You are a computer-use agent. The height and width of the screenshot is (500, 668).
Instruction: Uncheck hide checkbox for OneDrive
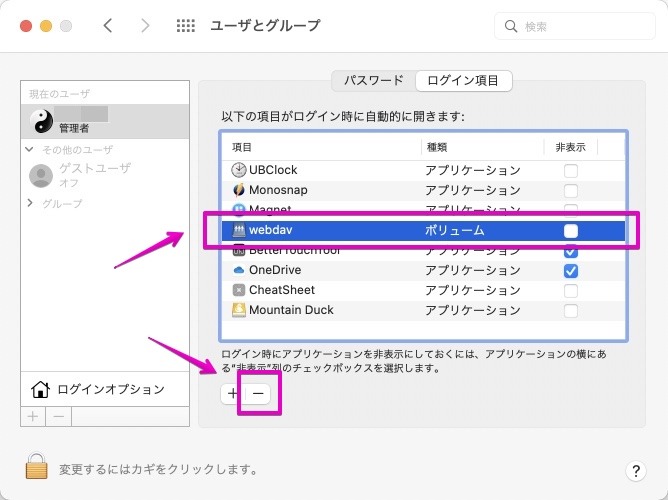(x=571, y=271)
